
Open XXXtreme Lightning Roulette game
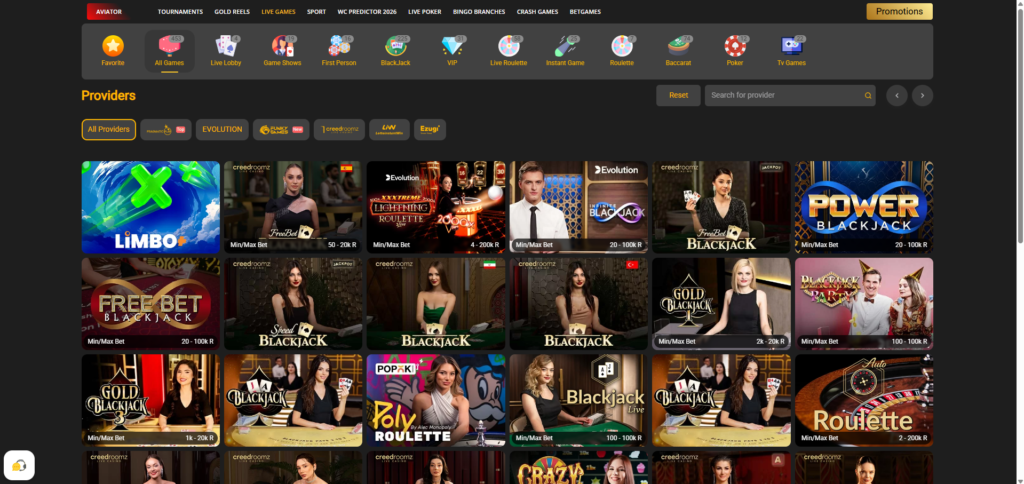pyautogui.click(x=436, y=207)
